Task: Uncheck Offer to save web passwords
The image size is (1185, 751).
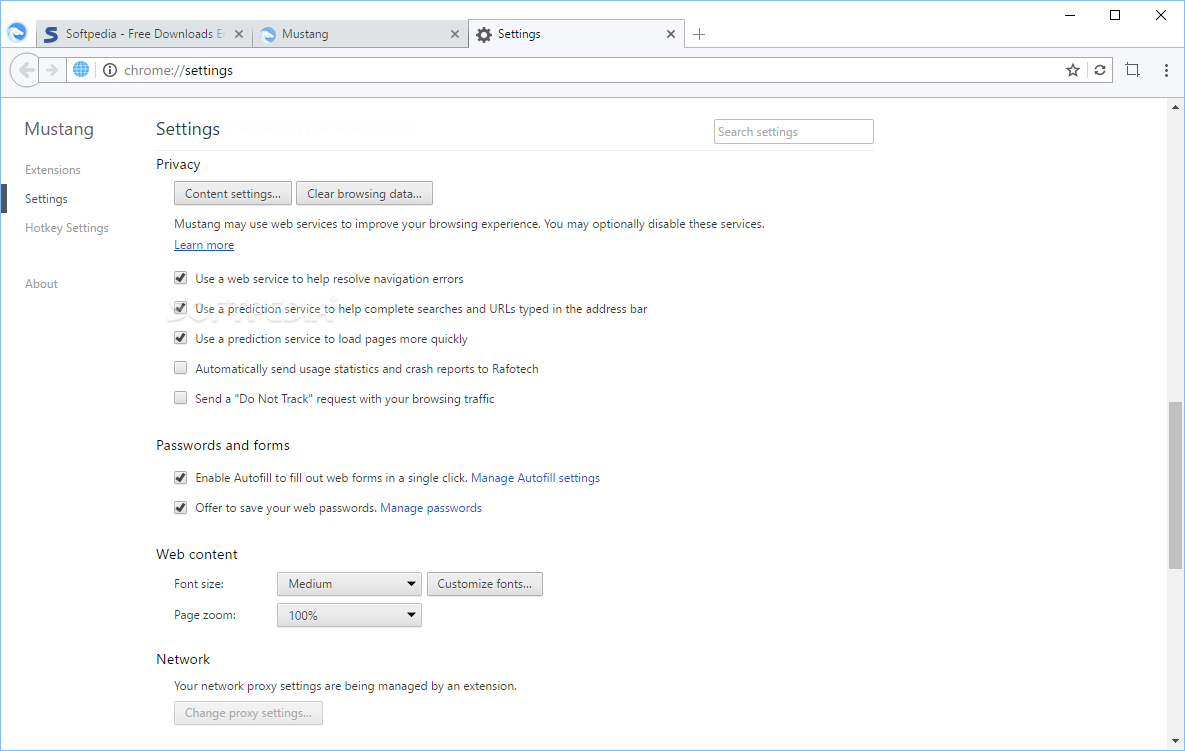Action: coord(180,508)
